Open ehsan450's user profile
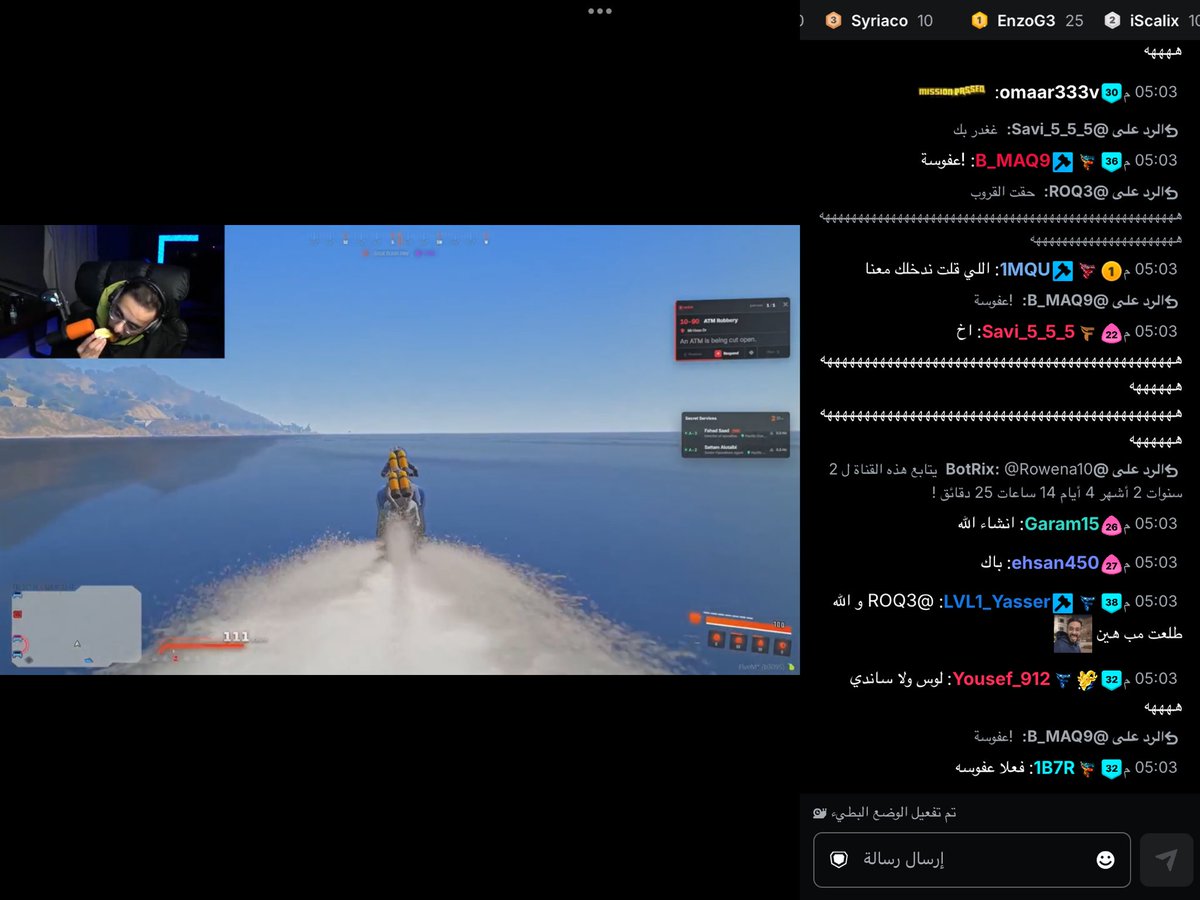The width and height of the screenshot is (1200, 900). [1055, 563]
